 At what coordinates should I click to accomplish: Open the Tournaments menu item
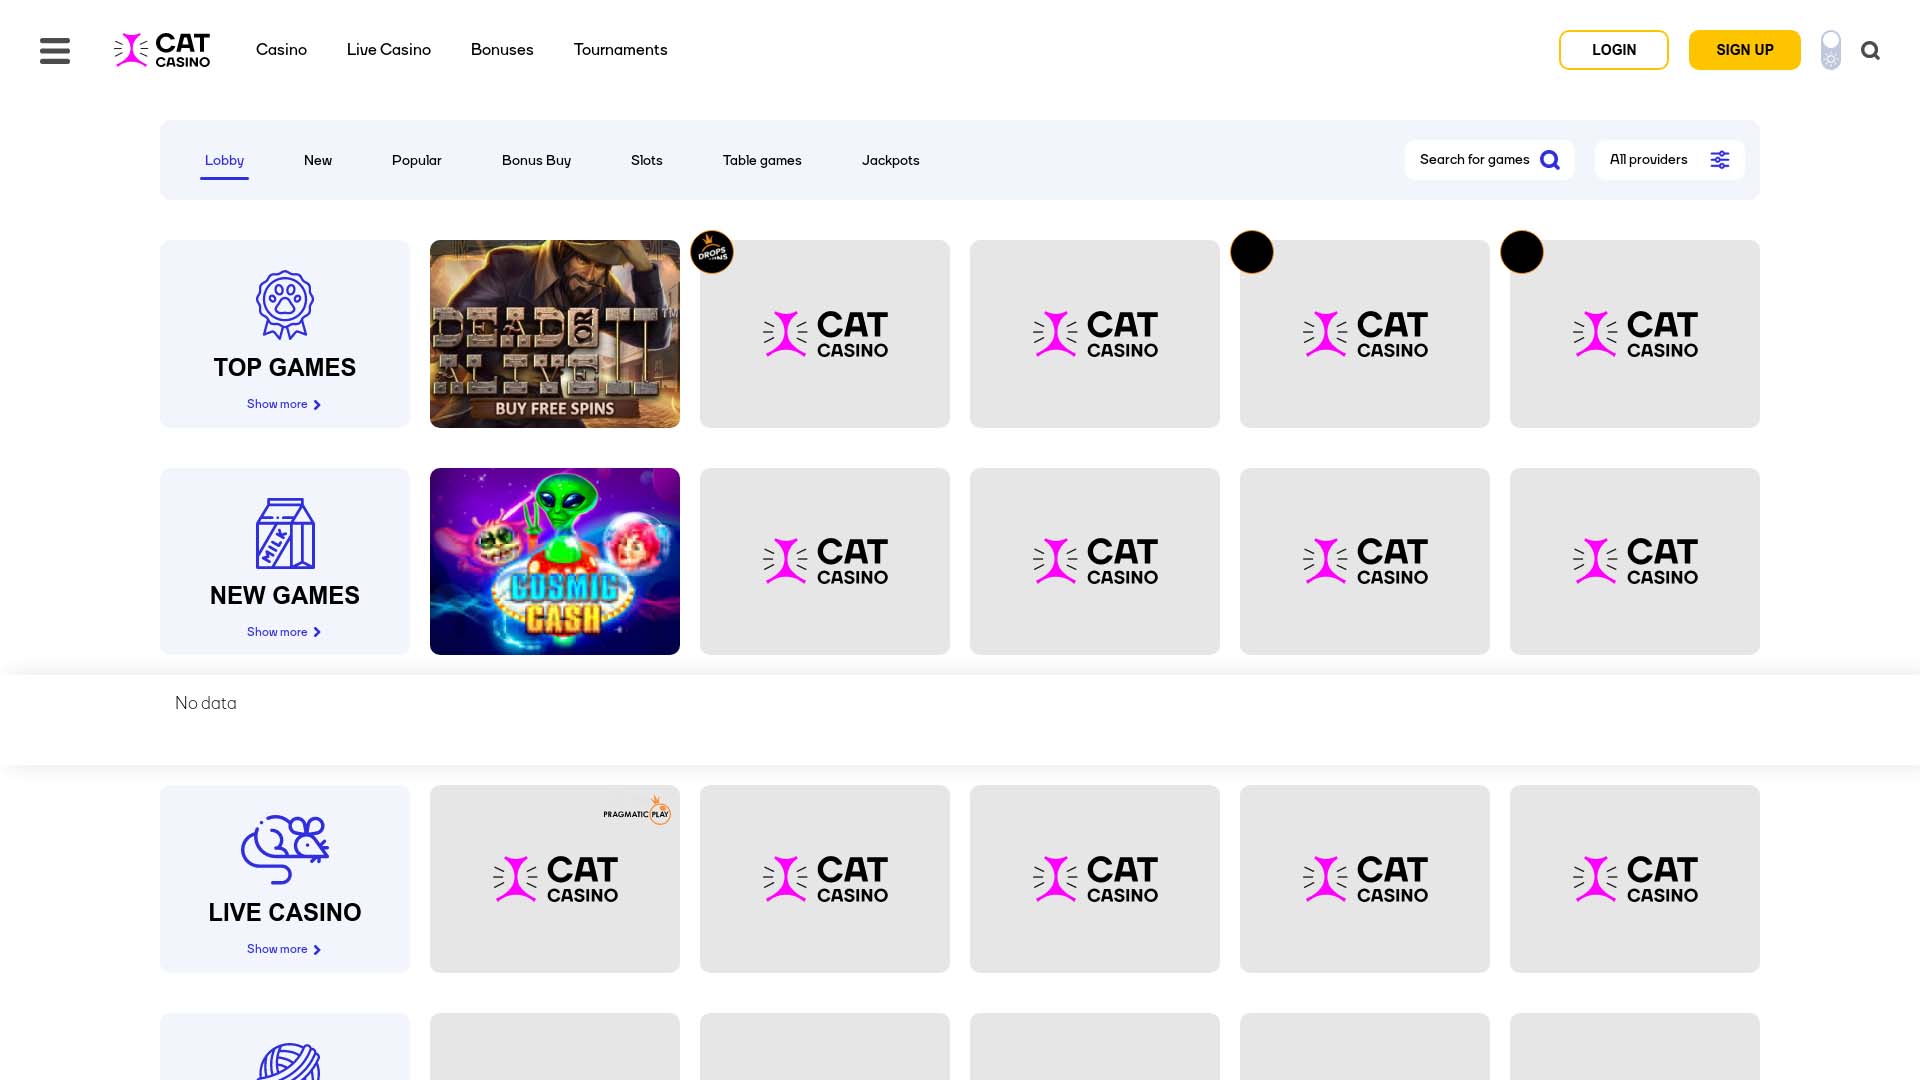coord(620,49)
